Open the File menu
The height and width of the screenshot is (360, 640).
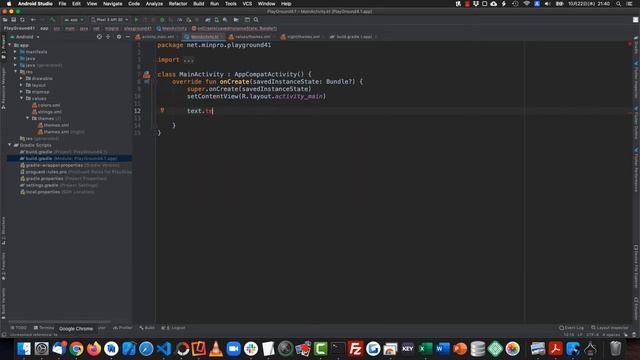coord(62,4)
